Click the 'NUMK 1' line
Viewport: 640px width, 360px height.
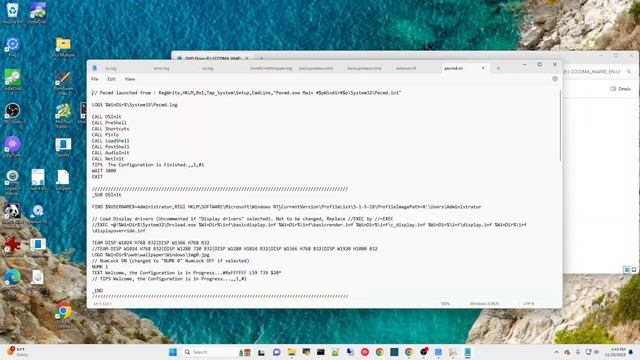(100, 267)
